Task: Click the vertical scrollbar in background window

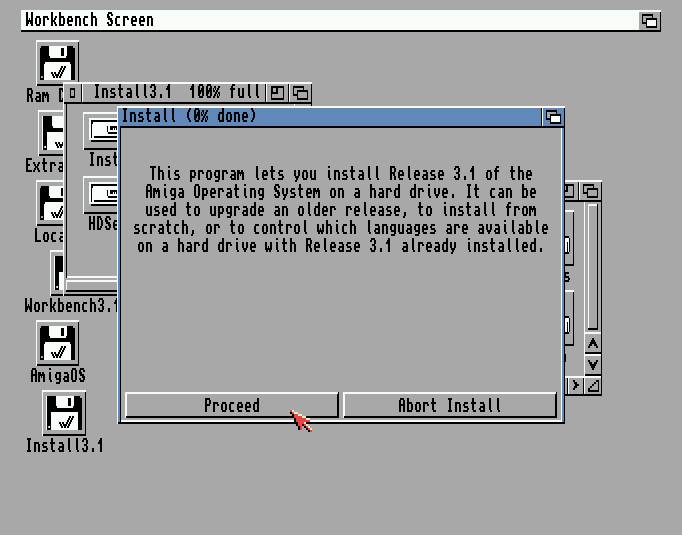Action: pos(593,265)
